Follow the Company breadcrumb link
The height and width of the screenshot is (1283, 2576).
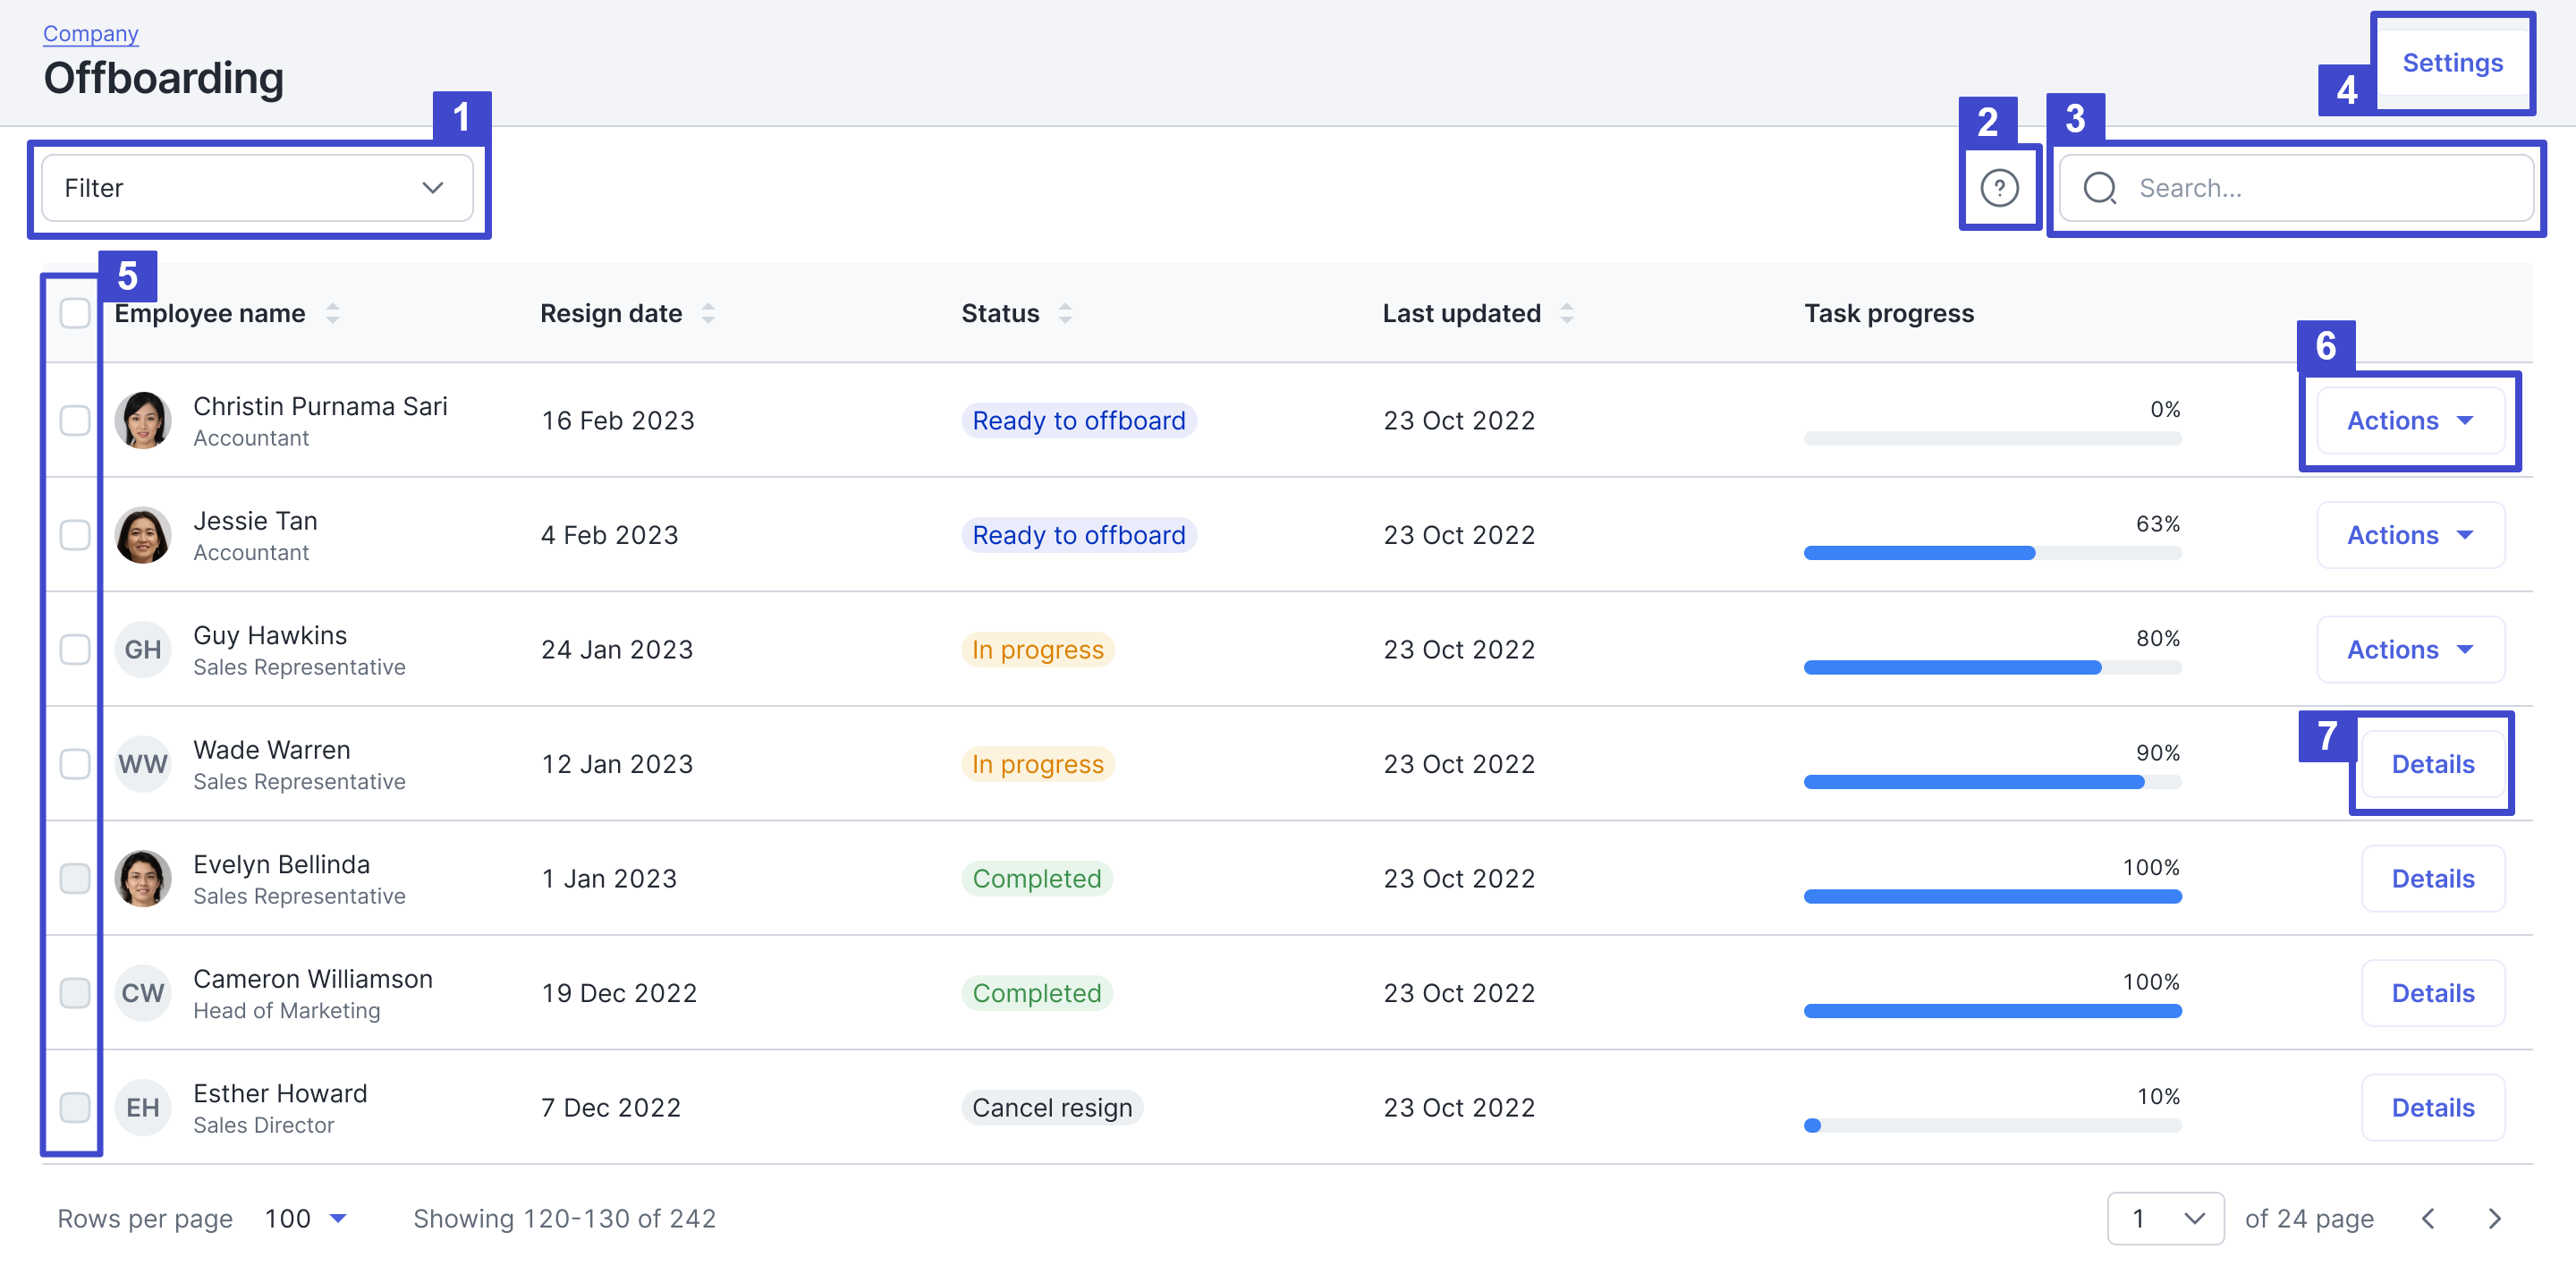click(90, 34)
